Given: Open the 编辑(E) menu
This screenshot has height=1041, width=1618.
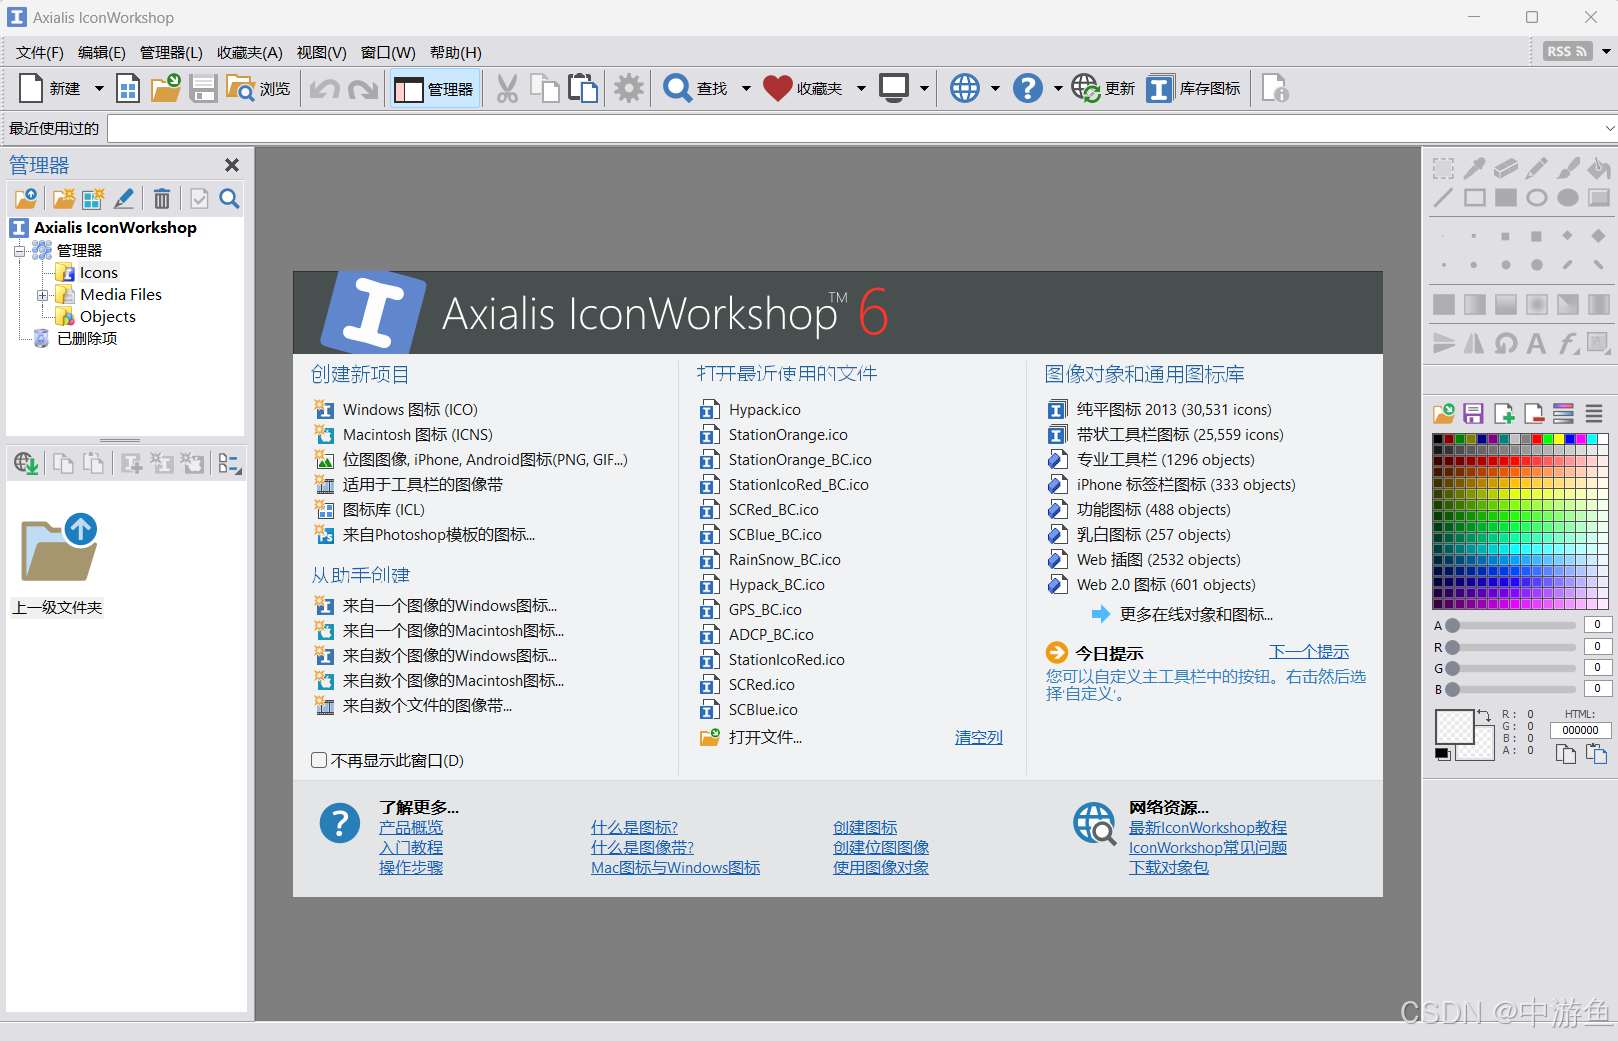Looking at the screenshot, I should point(102,52).
